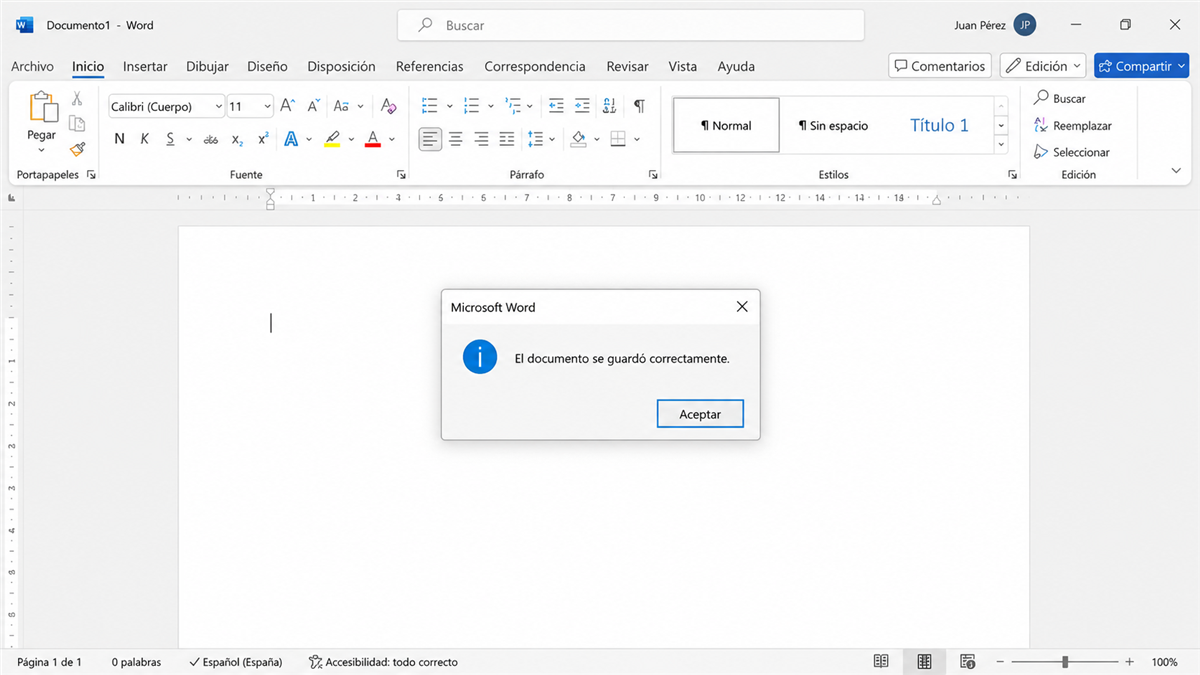This screenshot has height=675, width=1200.
Task: Open the Fuente dialog launcher
Action: point(401,174)
